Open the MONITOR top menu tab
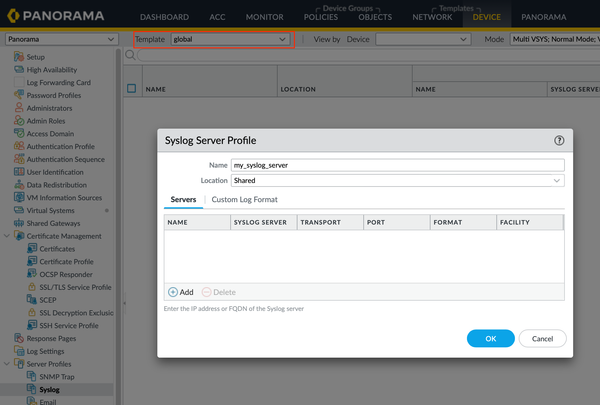This screenshot has height=405, width=600. click(264, 17)
